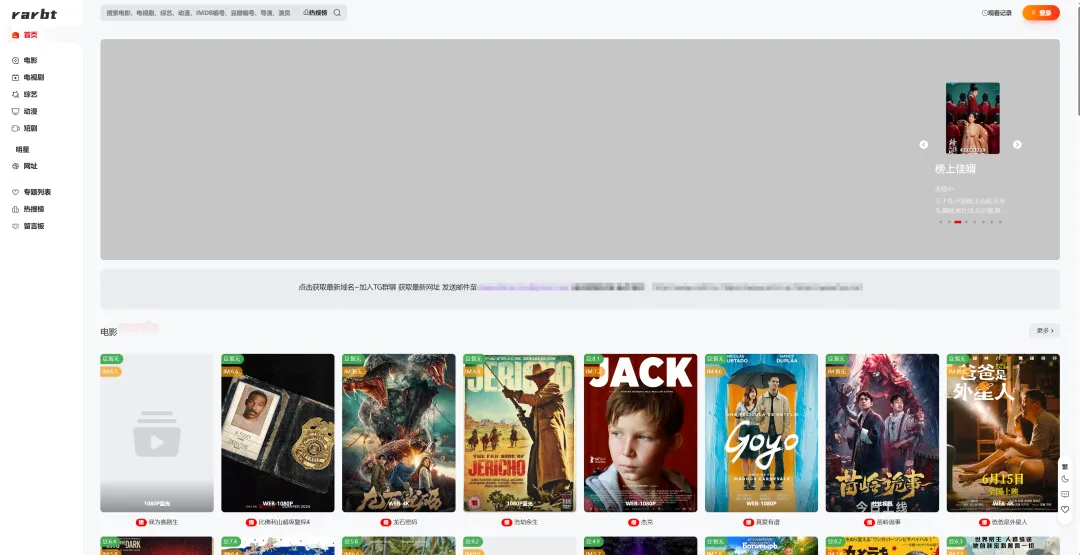This screenshot has height=555, width=1080.
Task: Open the JACK movie poster 杰克
Action: (x=641, y=433)
